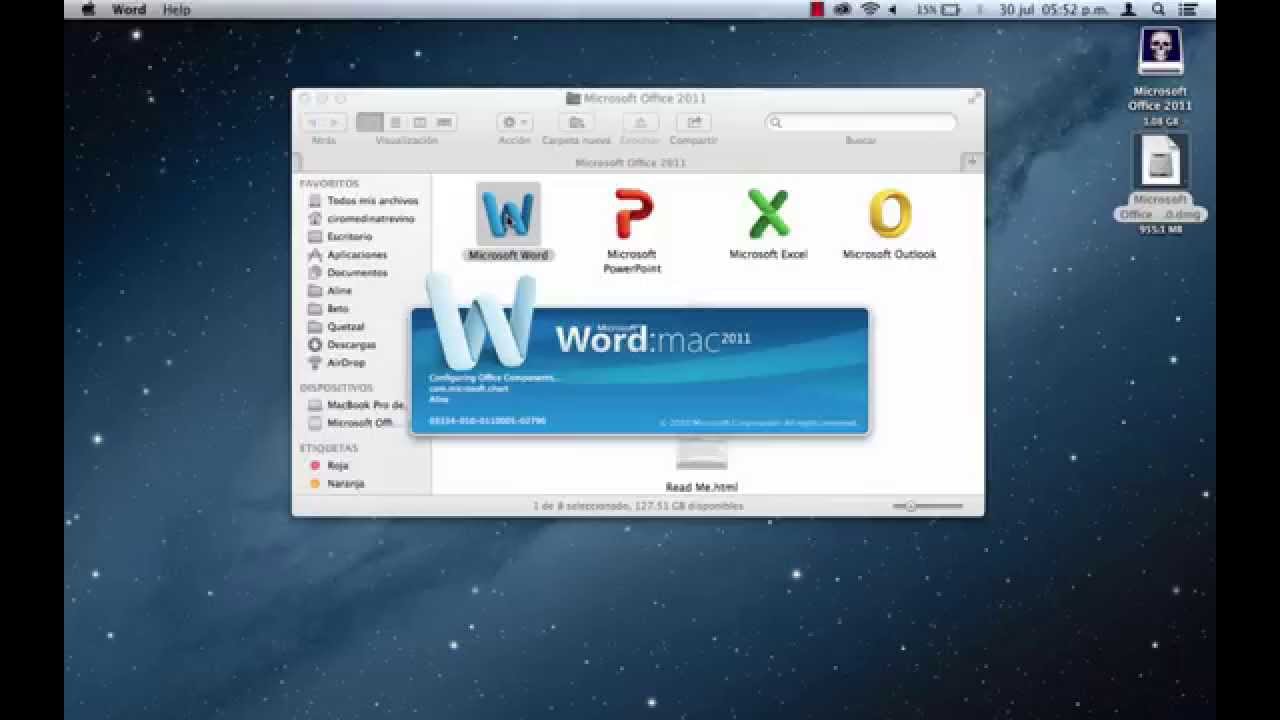Image resolution: width=1280 pixels, height=720 pixels.
Task: Open the Acción gear dropdown
Action: (x=515, y=122)
